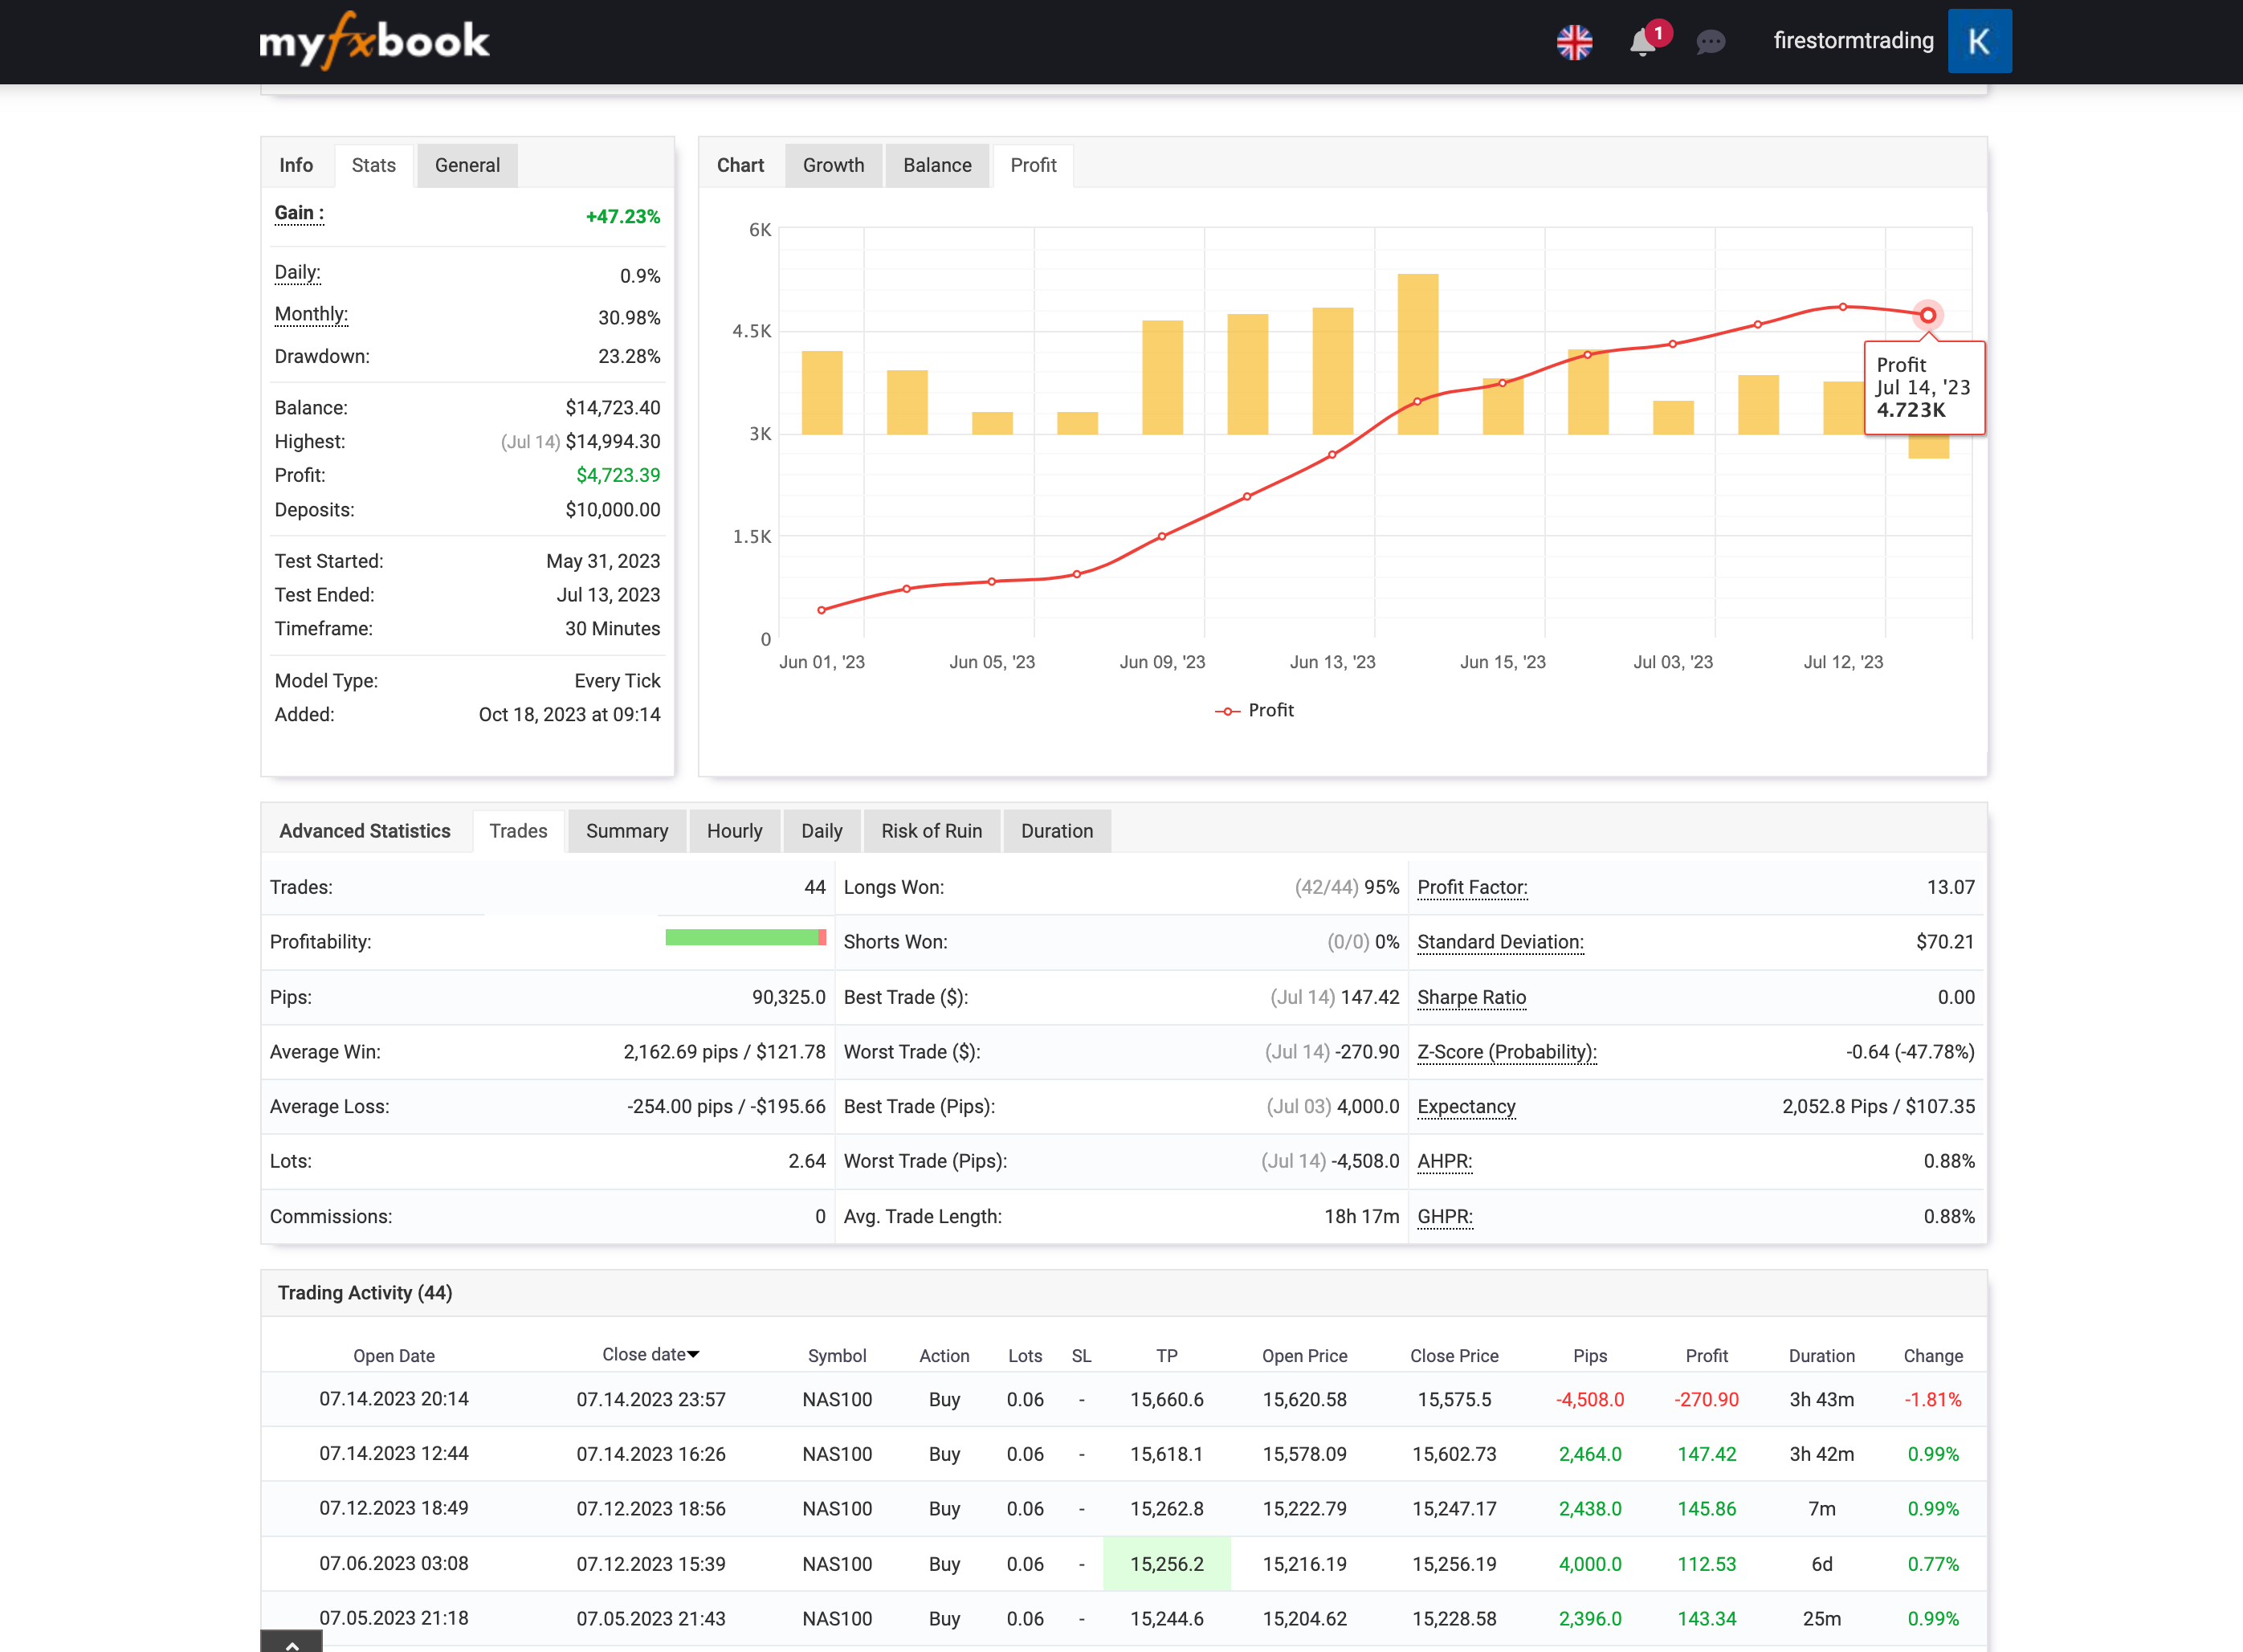Sort trades by Open Date column

(394, 1356)
